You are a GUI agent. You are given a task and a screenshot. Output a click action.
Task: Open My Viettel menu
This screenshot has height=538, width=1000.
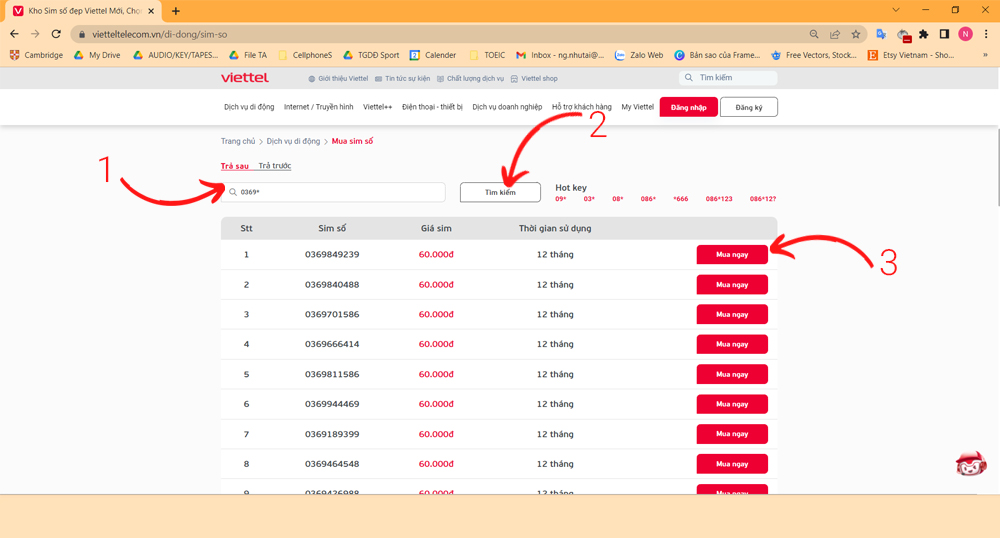click(x=638, y=107)
